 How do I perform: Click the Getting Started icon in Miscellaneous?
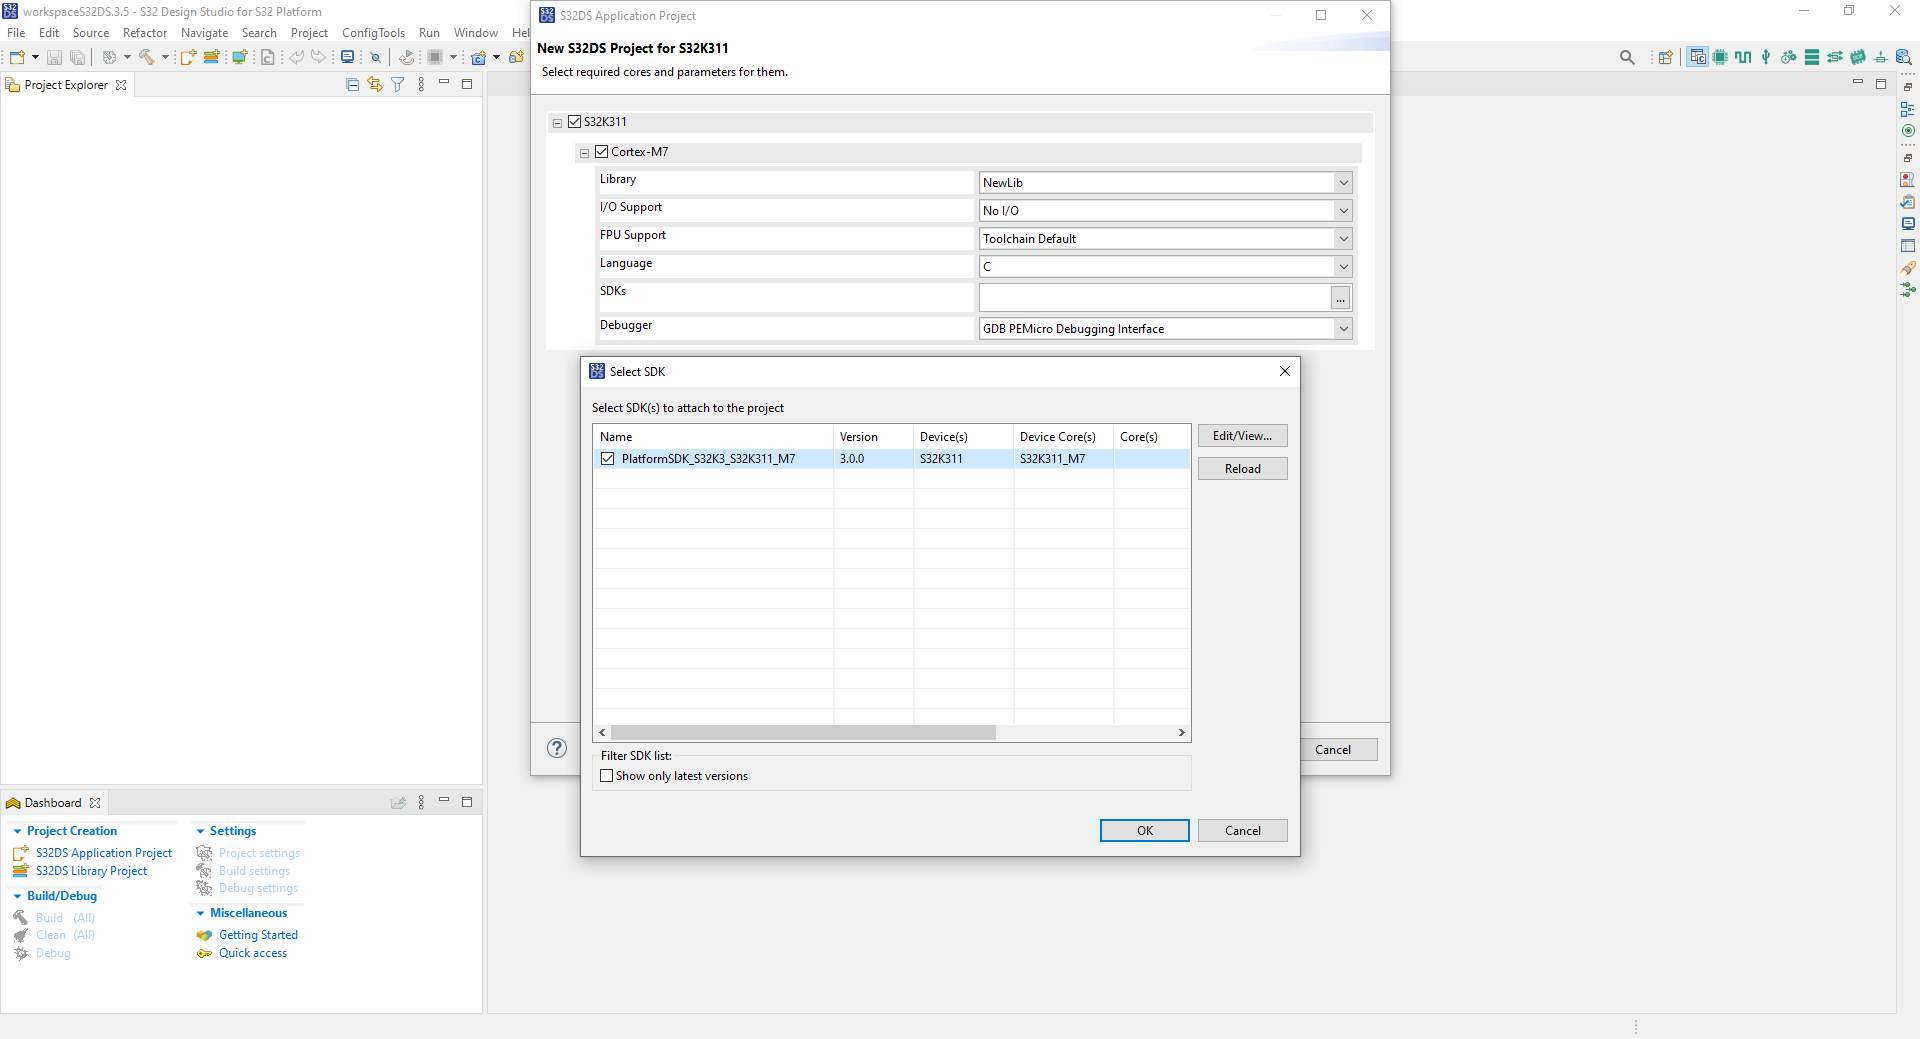click(x=203, y=935)
